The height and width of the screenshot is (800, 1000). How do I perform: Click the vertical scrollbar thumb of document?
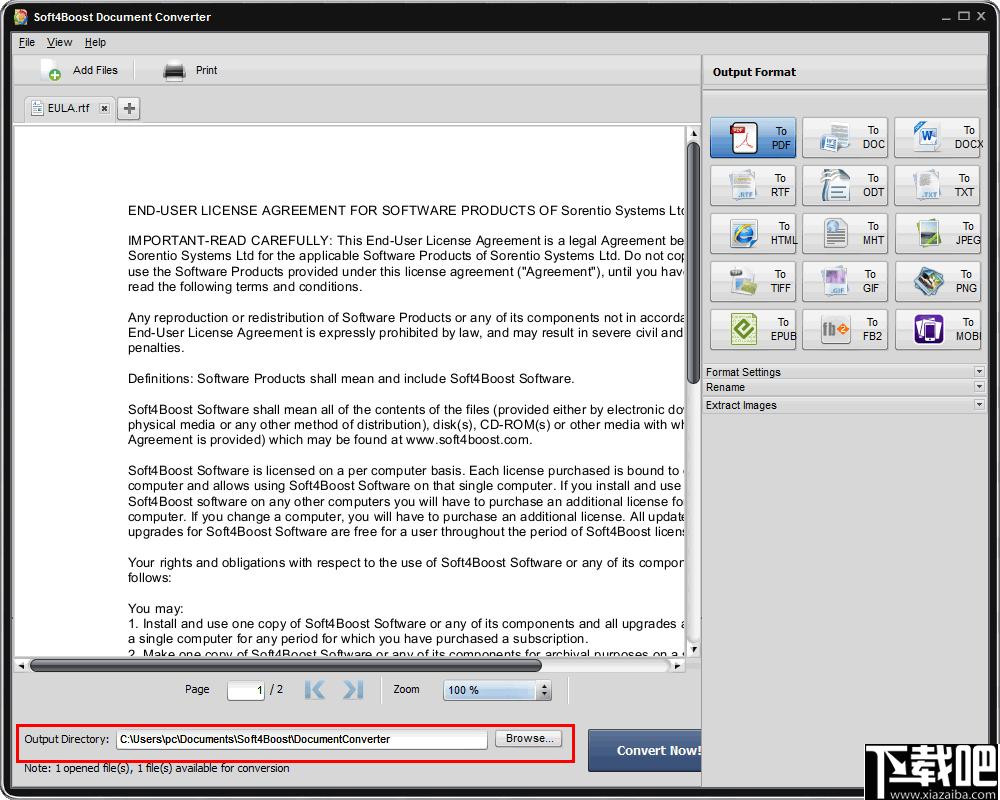coord(693,263)
